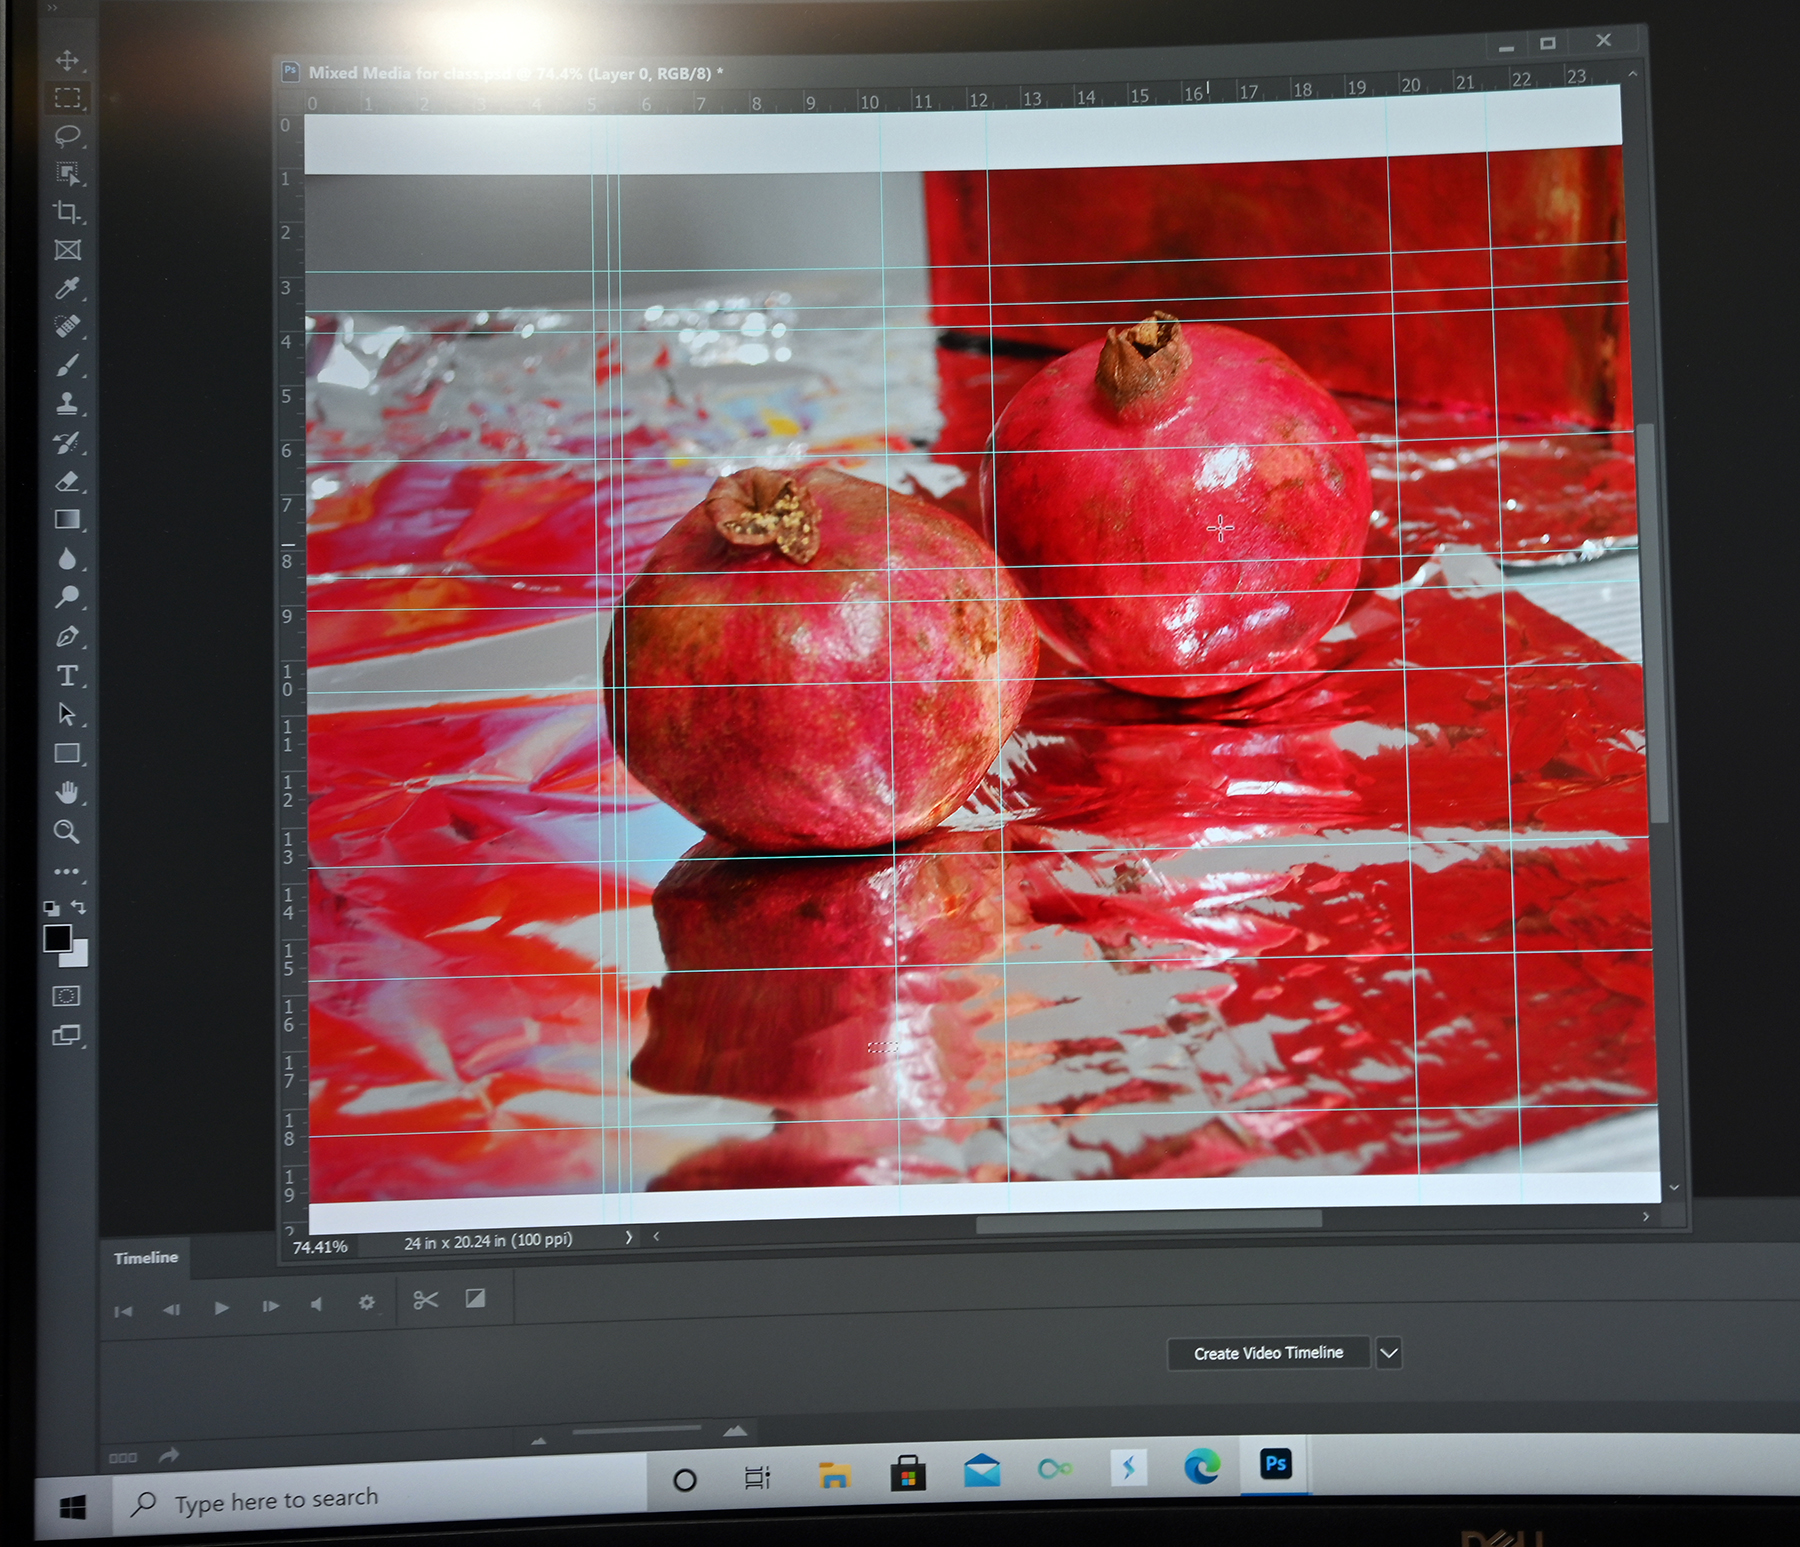Click the Mixed Media document title bar
Viewport: 1800px width, 1547px height.
pyautogui.click(x=515, y=73)
